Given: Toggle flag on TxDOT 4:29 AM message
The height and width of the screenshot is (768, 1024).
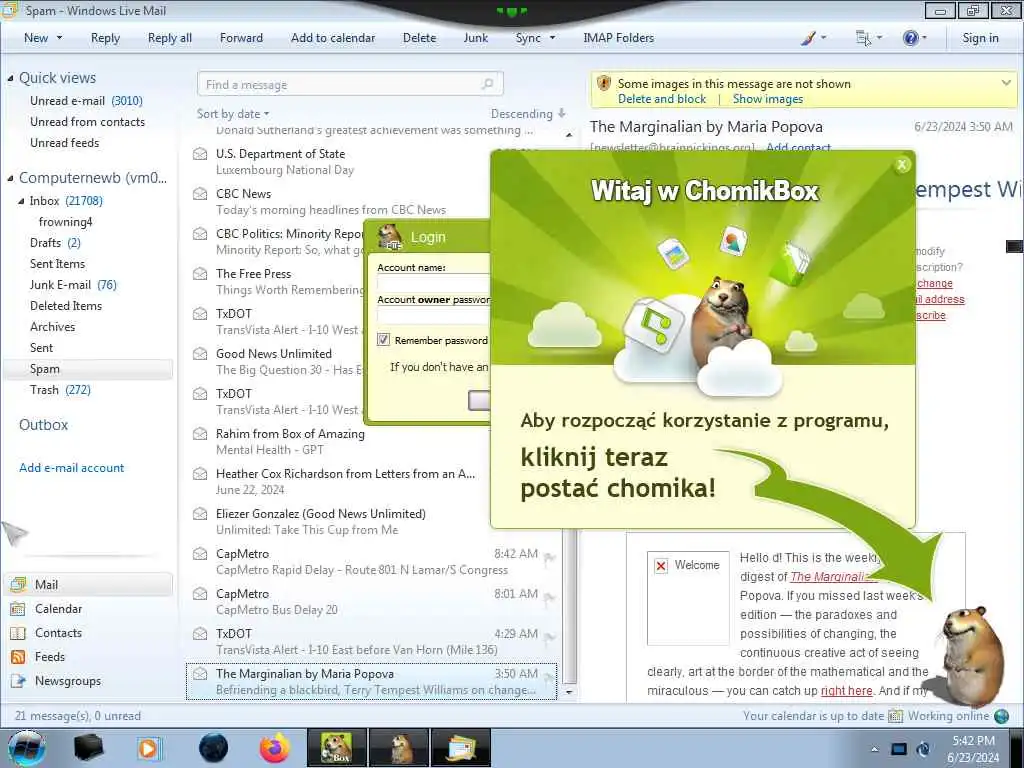Looking at the screenshot, I should (x=550, y=637).
